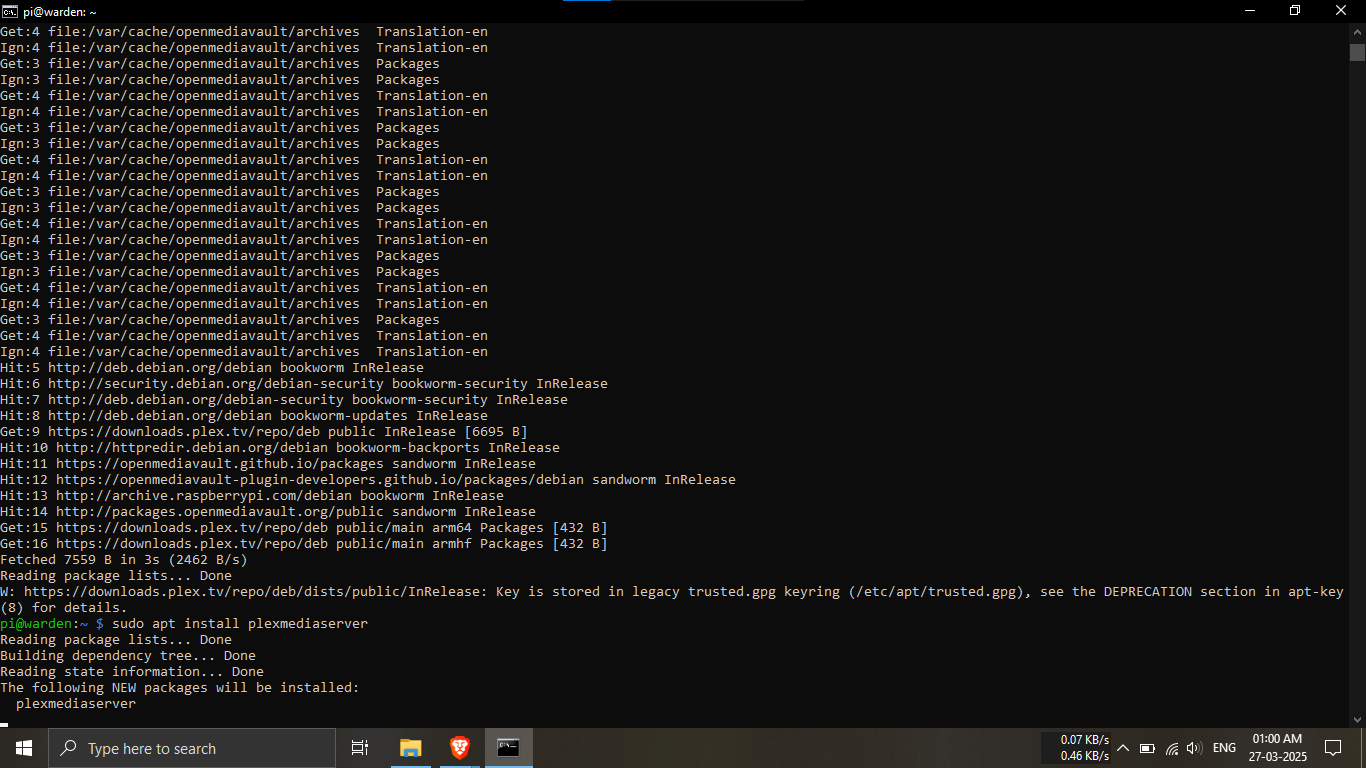Open the clock and calendar flyout
Screen dimensions: 1366x768
tap(1277, 748)
